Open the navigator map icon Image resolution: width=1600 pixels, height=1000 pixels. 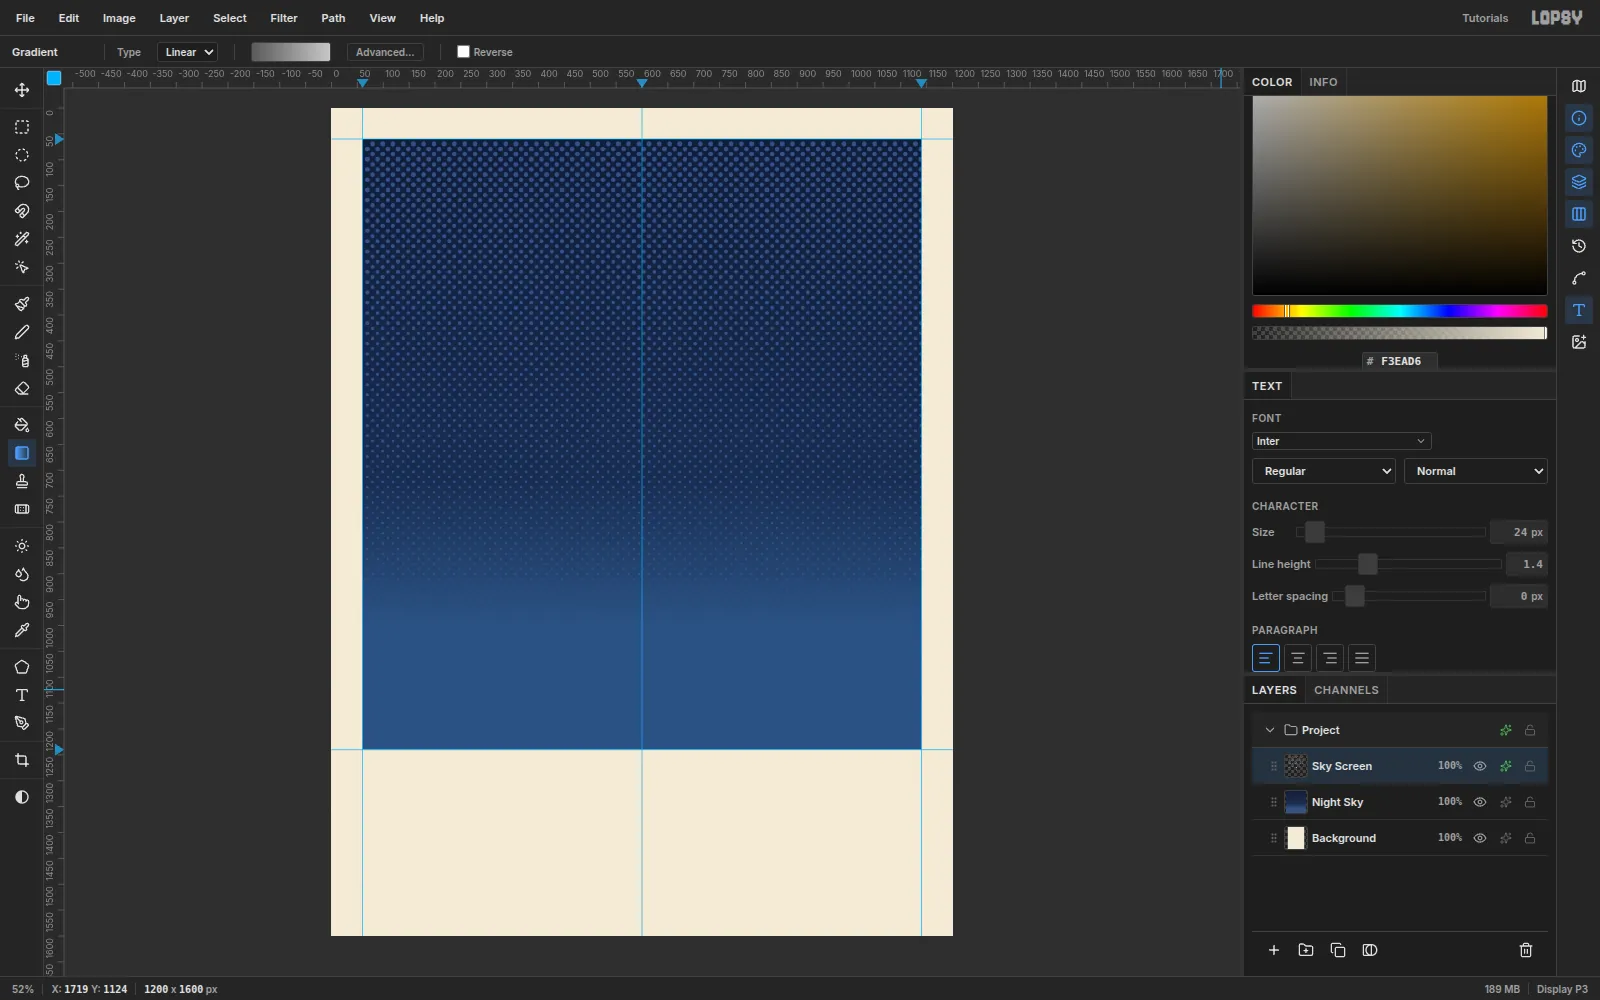[1579, 86]
